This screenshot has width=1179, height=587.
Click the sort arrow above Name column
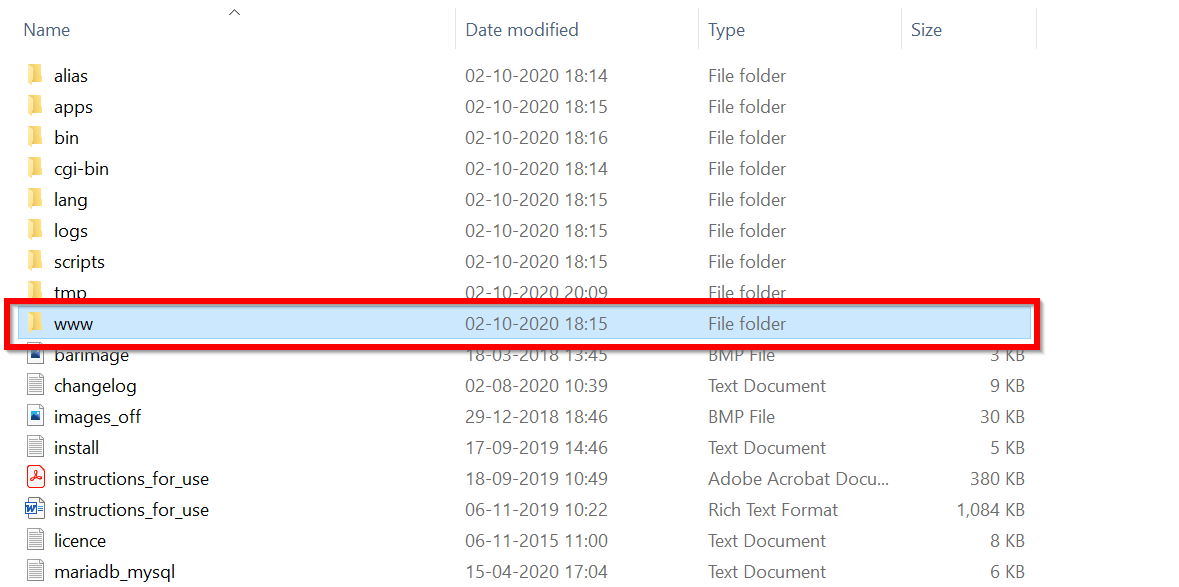point(235,11)
